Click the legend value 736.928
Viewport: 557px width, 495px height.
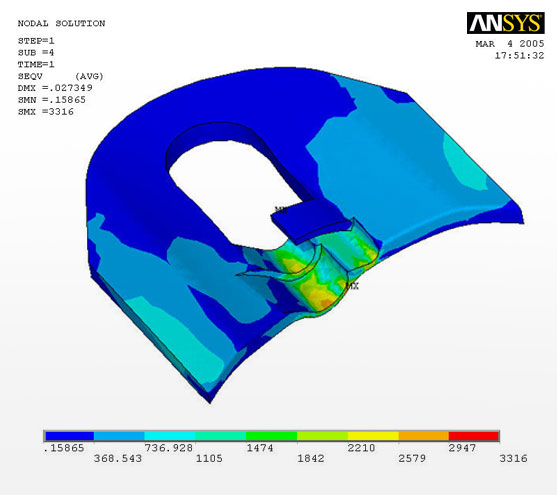click(x=168, y=448)
